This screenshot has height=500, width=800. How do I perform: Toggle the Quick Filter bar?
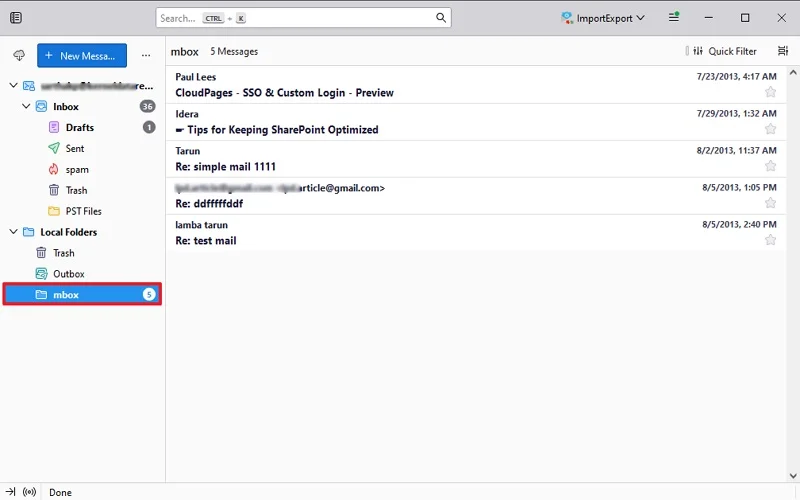(x=725, y=51)
